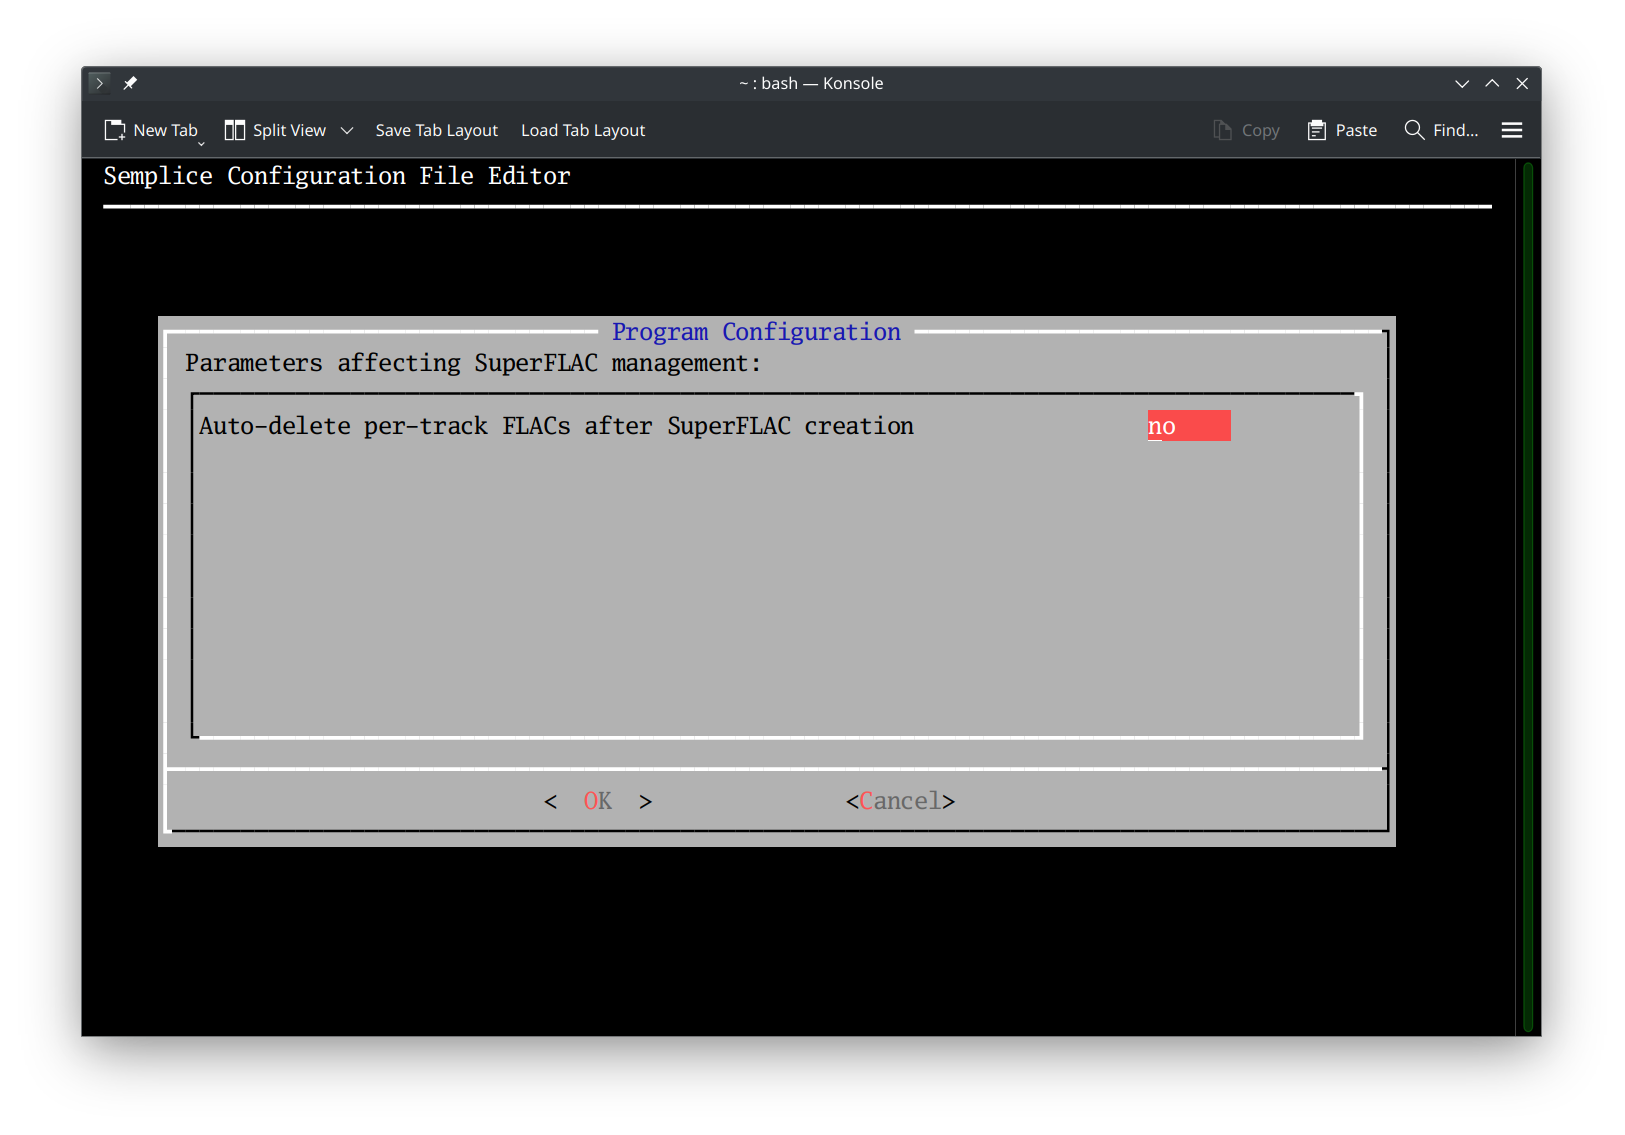Click the Paste clipboard icon
This screenshot has height=1135, width=1625.
[1316, 130]
